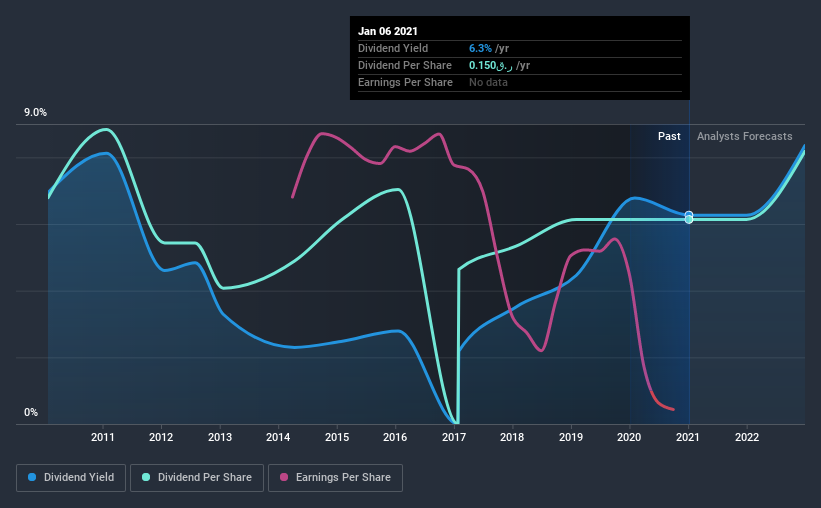
Task: Click the 2011 label on the x-axis
Action: coord(103,437)
